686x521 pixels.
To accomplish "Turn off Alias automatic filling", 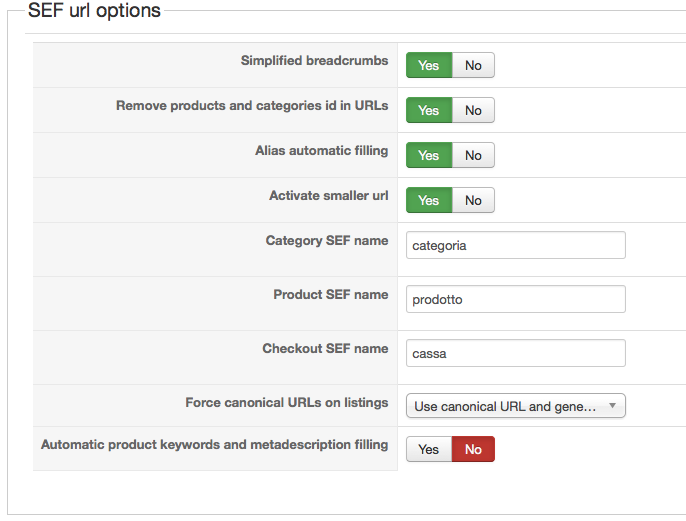I will point(473,155).
